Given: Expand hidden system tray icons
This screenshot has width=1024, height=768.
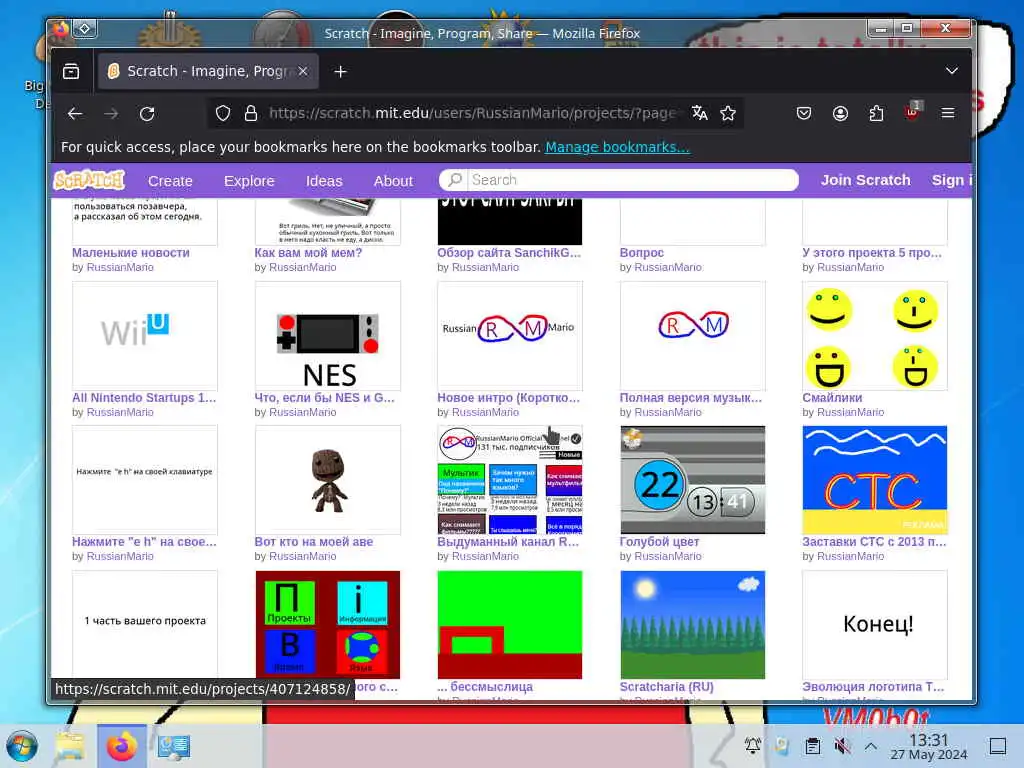Looking at the screenshot, I should click(x=871, y=745).
